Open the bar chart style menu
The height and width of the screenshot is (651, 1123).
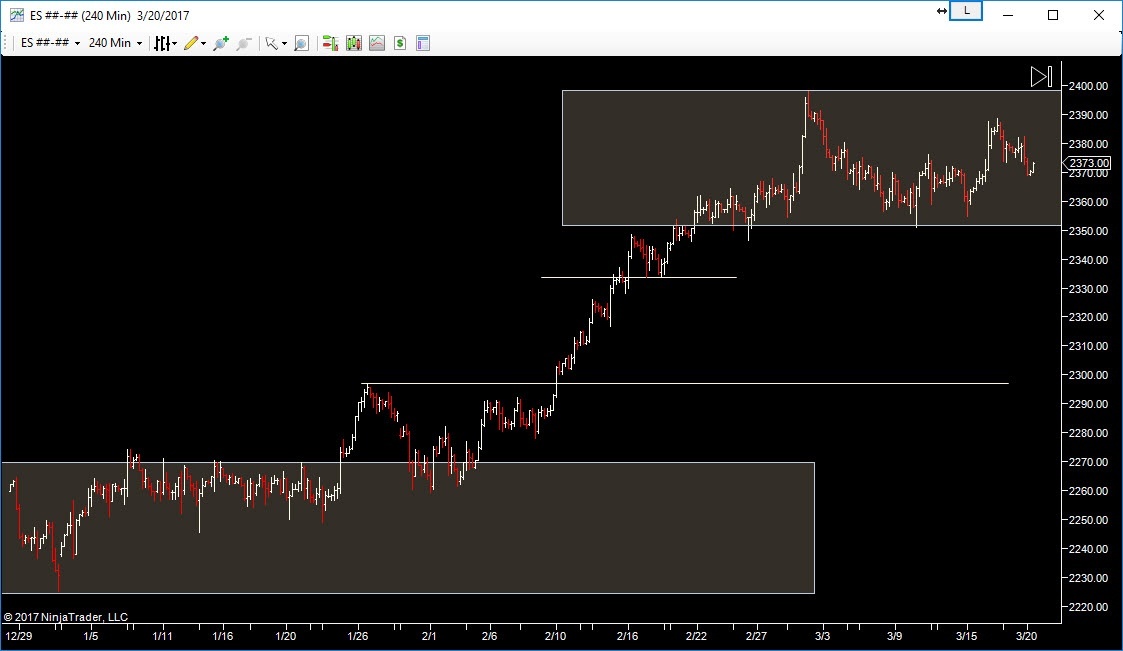(x=164, y=43)
